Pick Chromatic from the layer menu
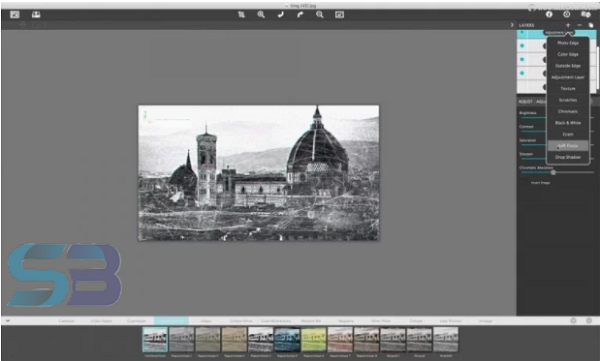The width and height of the screenshot is (600, 361). [x=568, y=111]
